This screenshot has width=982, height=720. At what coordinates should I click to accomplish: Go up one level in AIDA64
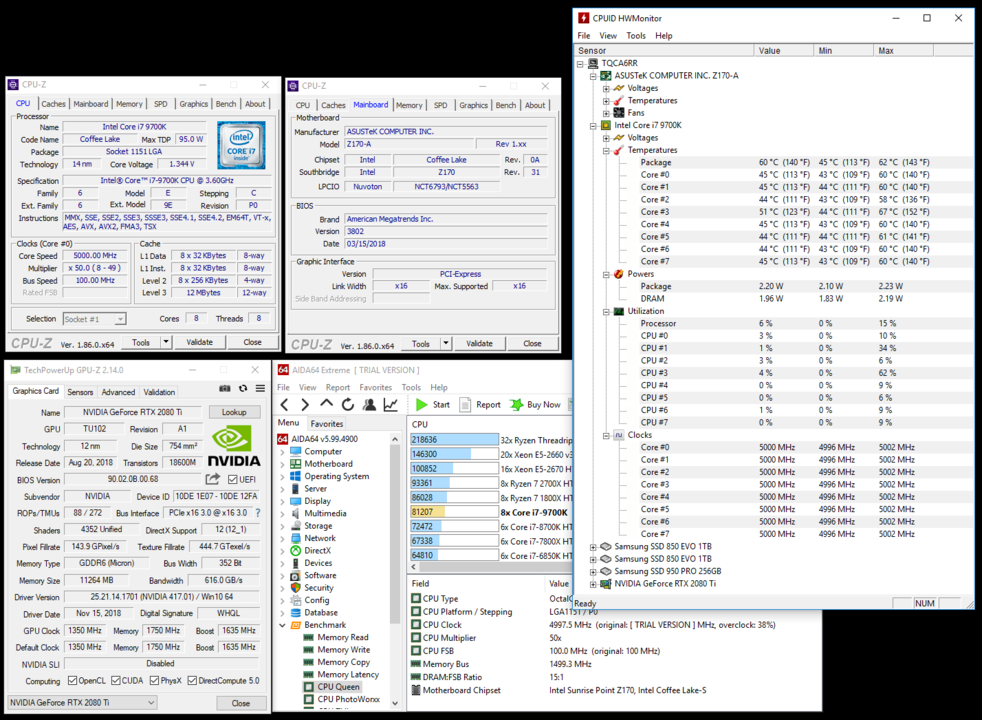tap(326, 404)
